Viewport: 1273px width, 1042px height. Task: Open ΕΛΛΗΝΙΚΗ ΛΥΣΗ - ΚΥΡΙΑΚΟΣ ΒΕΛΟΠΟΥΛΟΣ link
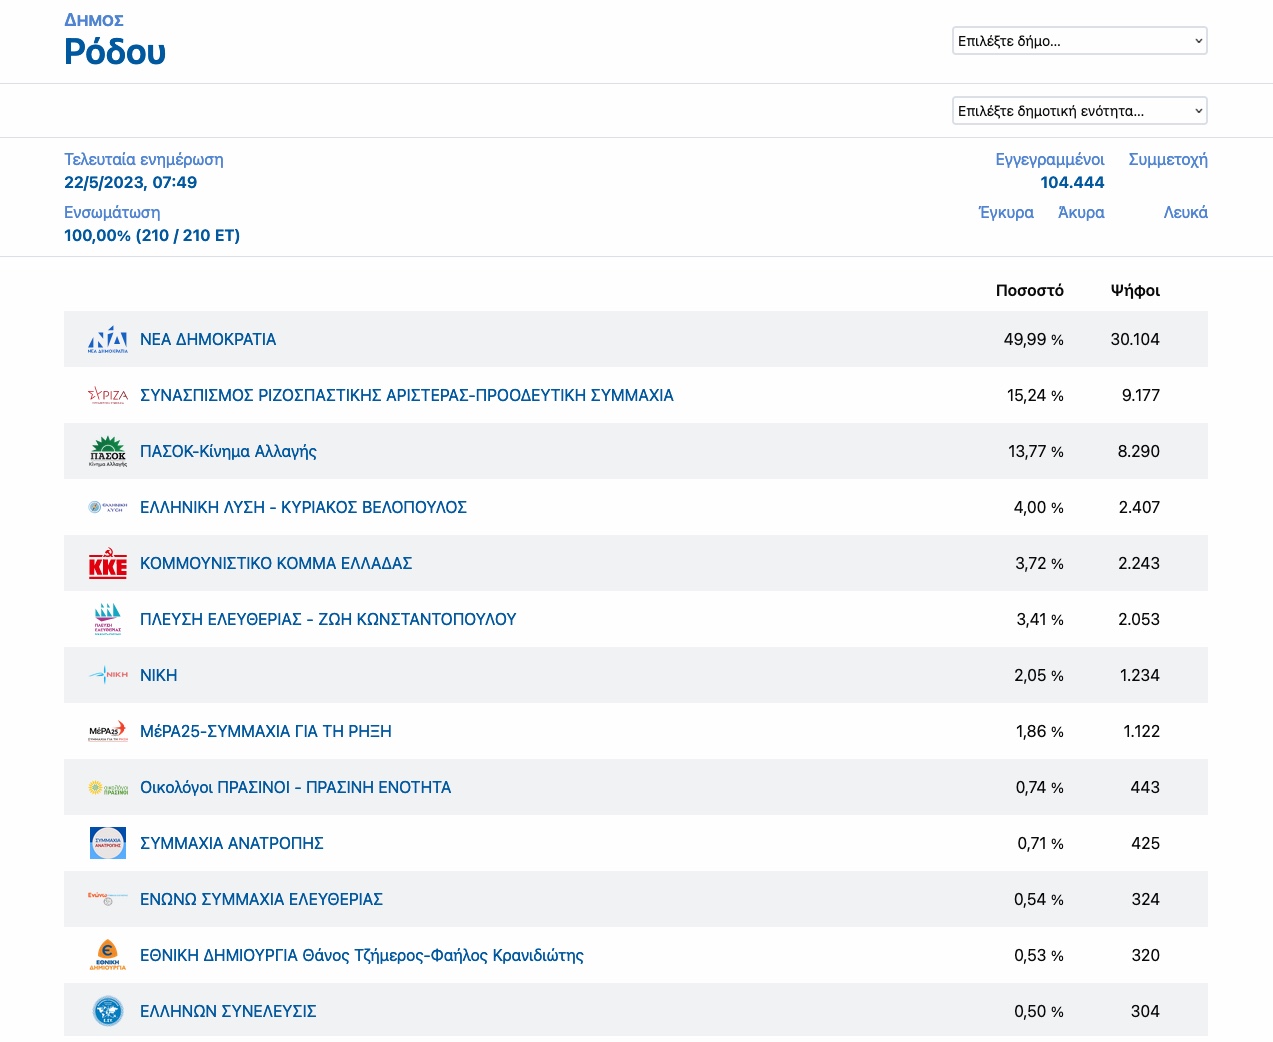[303, 507]
